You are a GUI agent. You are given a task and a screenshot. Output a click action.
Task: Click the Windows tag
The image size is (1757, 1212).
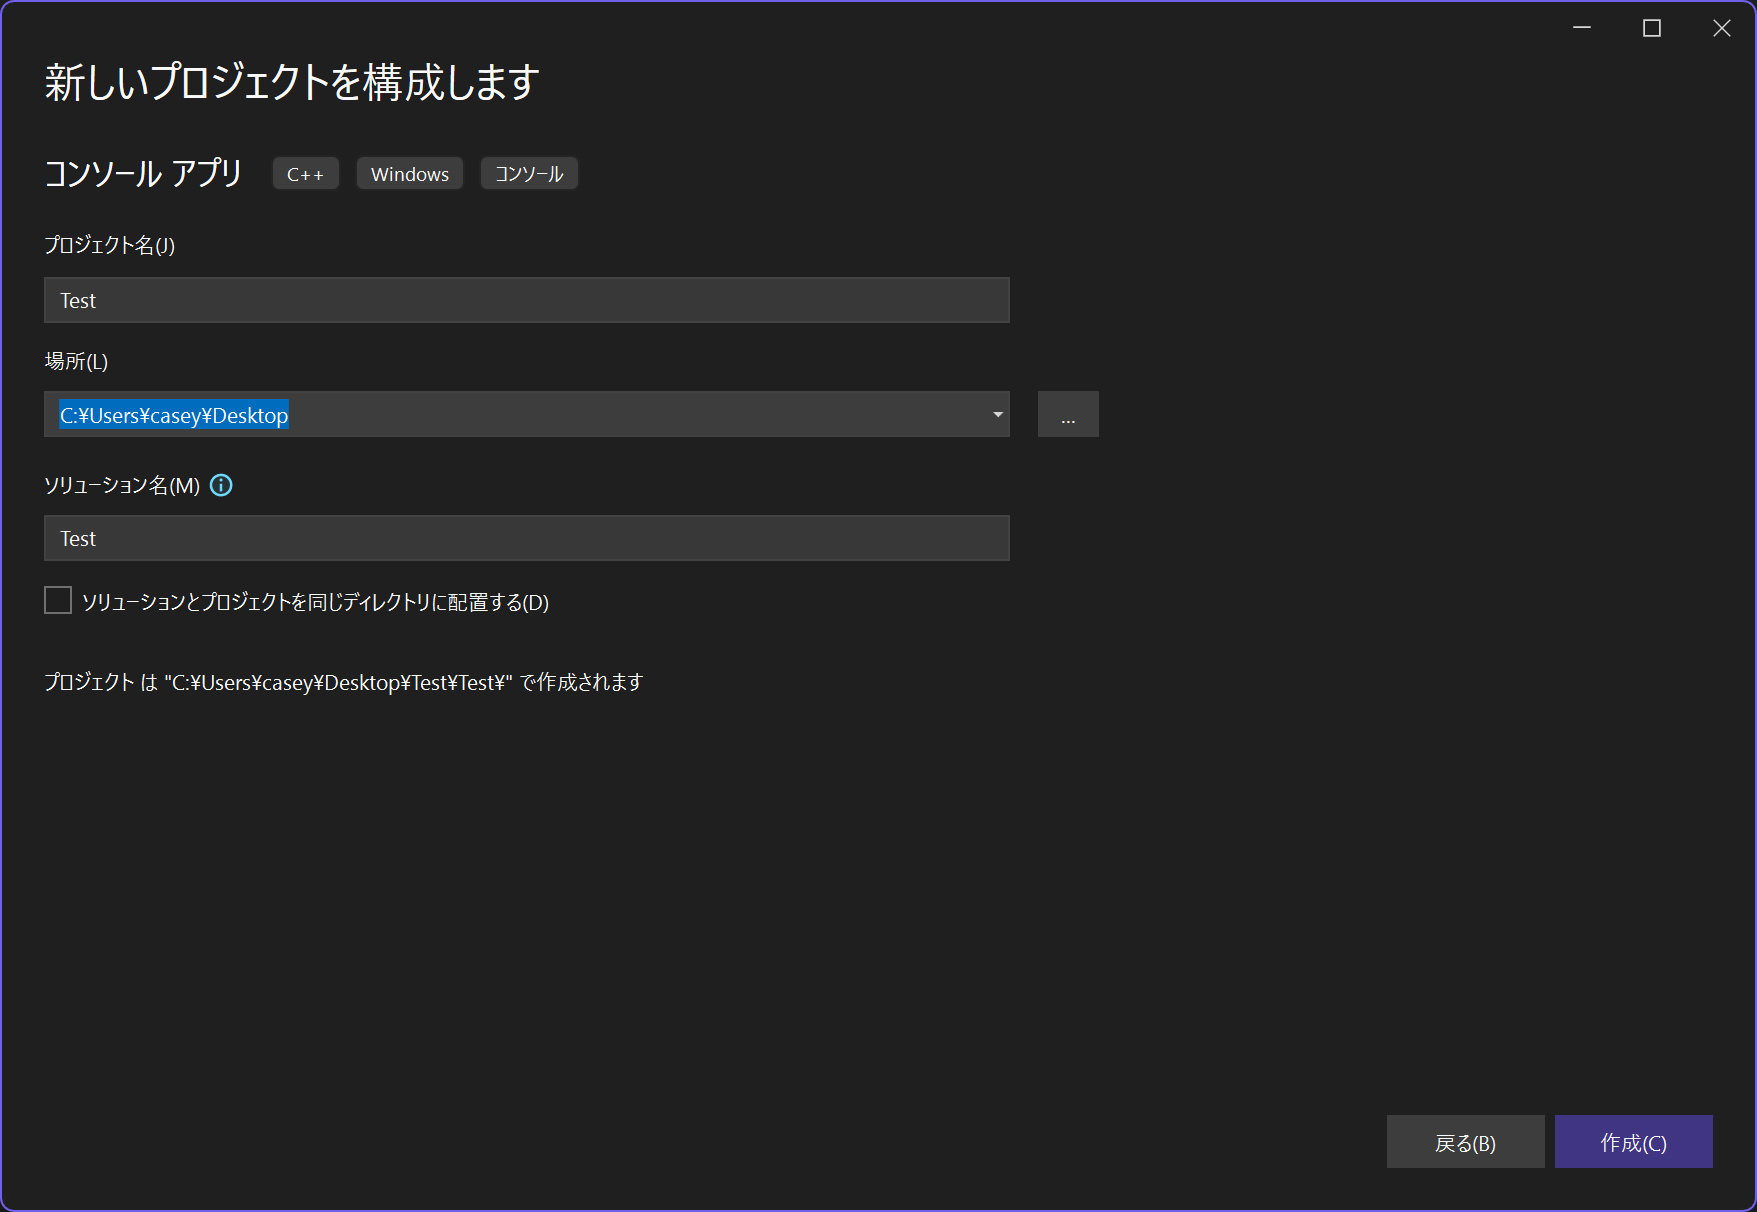click(410, 173)
